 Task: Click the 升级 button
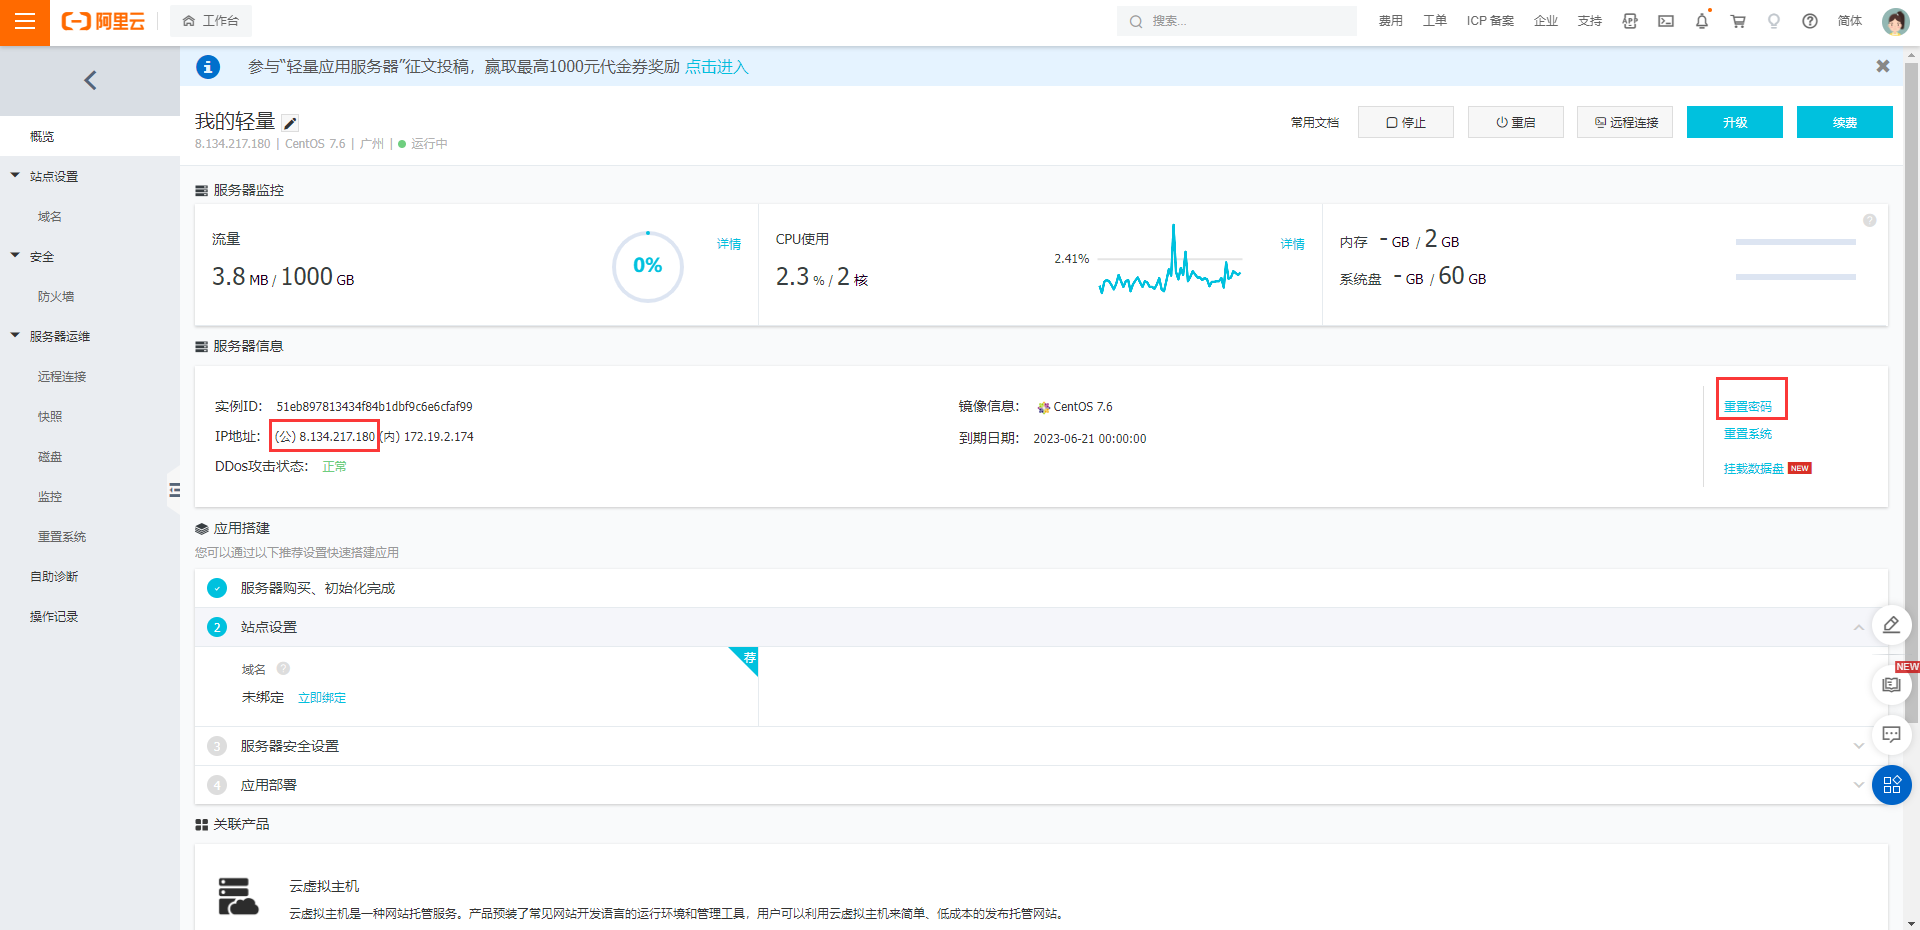(x=1734, y=122)
